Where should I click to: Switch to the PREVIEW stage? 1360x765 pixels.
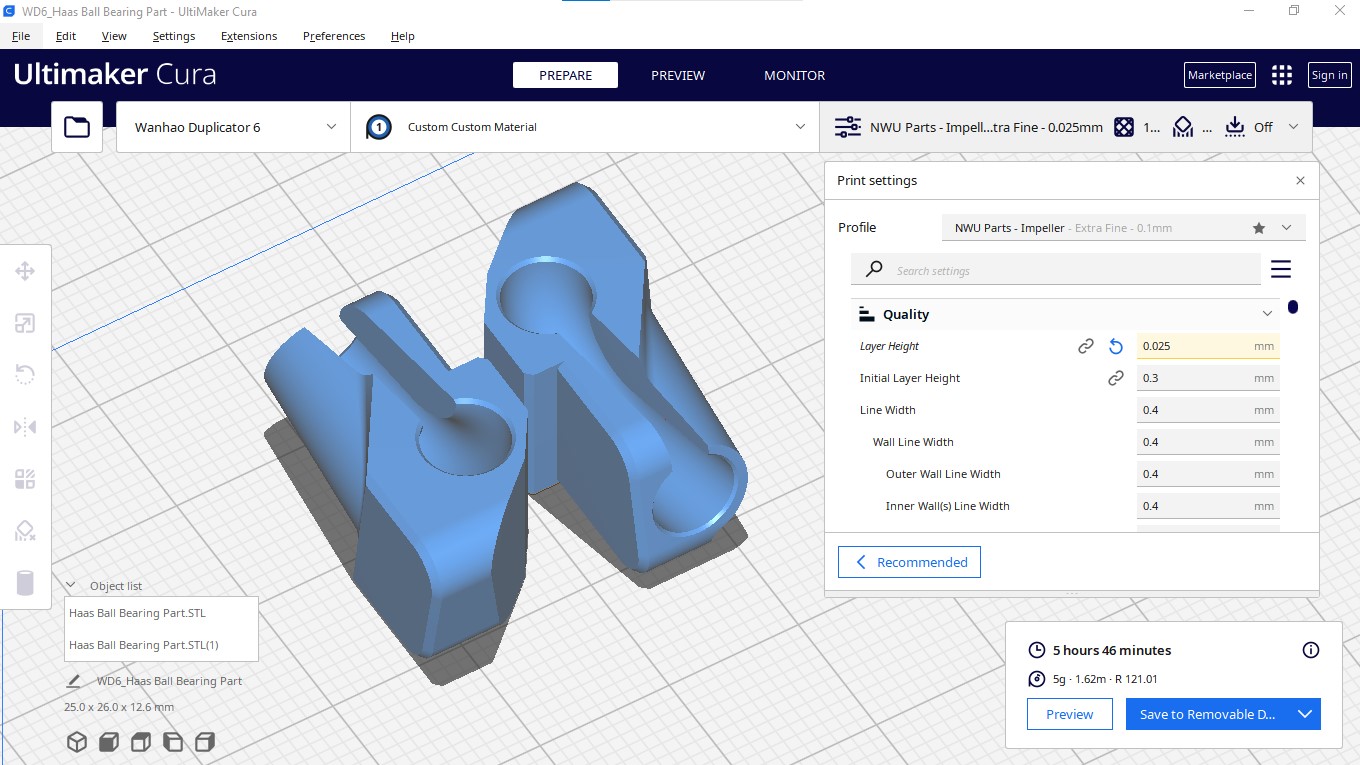click(x=678, y=75)
